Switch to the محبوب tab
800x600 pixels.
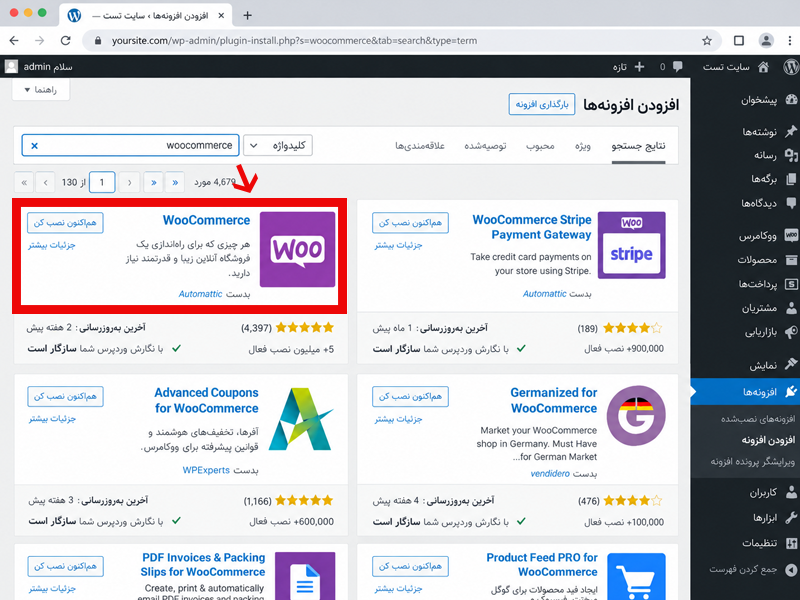540,146
